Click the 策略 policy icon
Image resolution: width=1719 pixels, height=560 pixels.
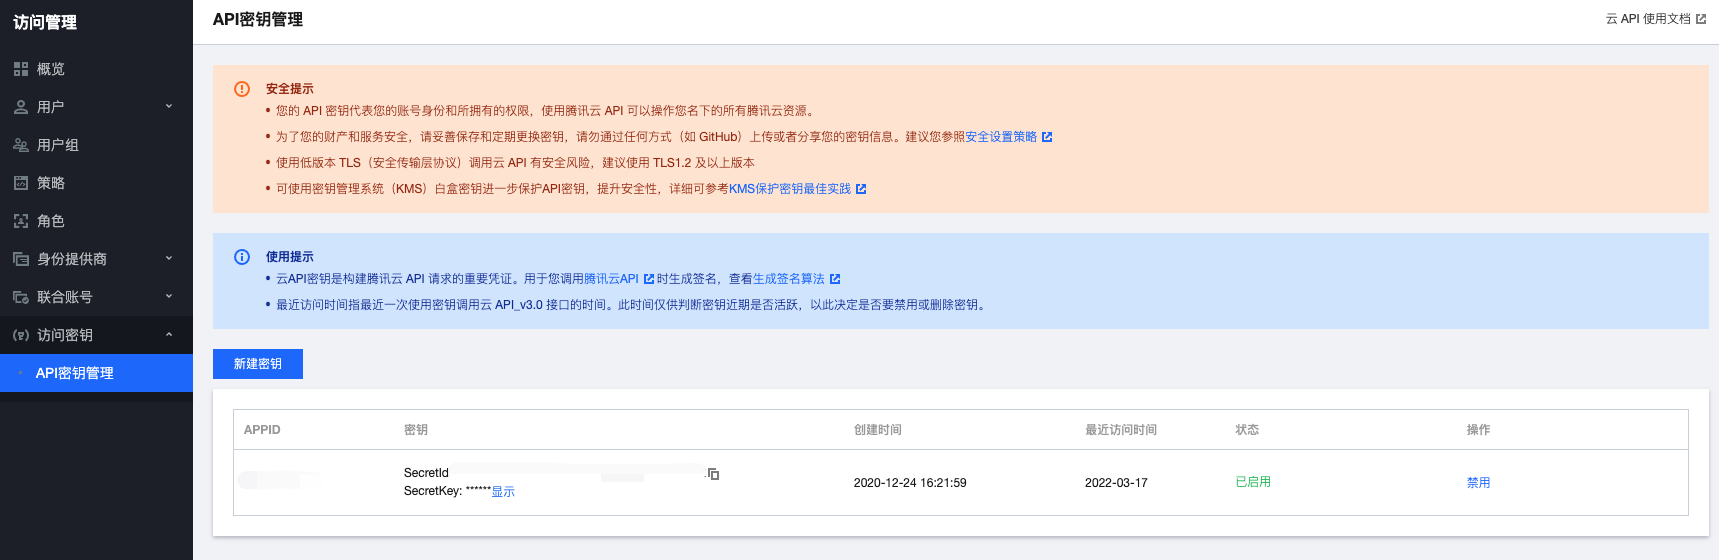21,183
